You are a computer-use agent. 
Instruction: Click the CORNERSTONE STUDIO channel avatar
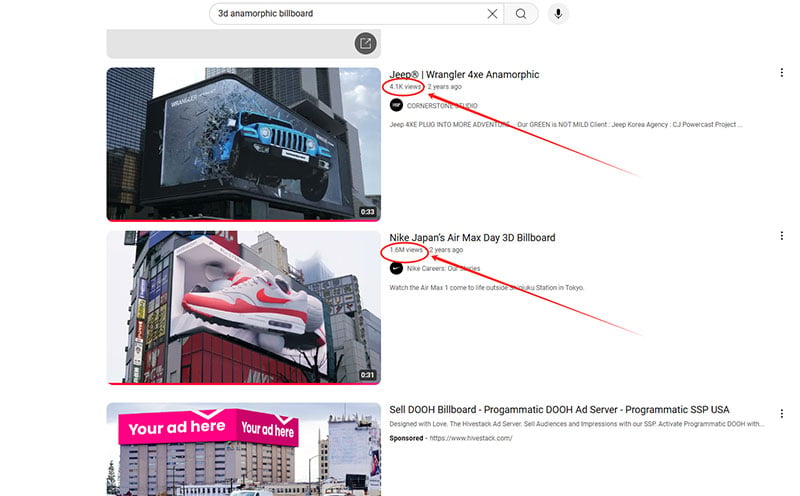(396, 106)
